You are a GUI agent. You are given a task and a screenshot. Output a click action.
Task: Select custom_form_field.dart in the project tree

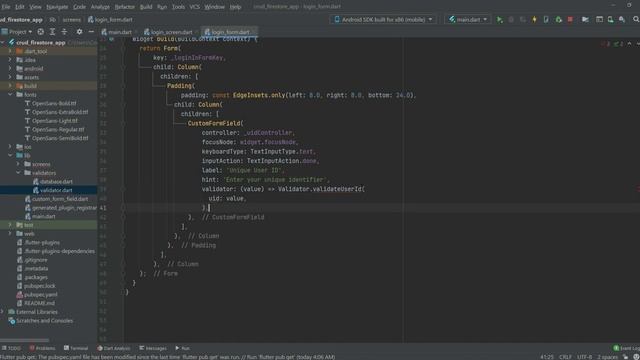[x=56, y=199]
